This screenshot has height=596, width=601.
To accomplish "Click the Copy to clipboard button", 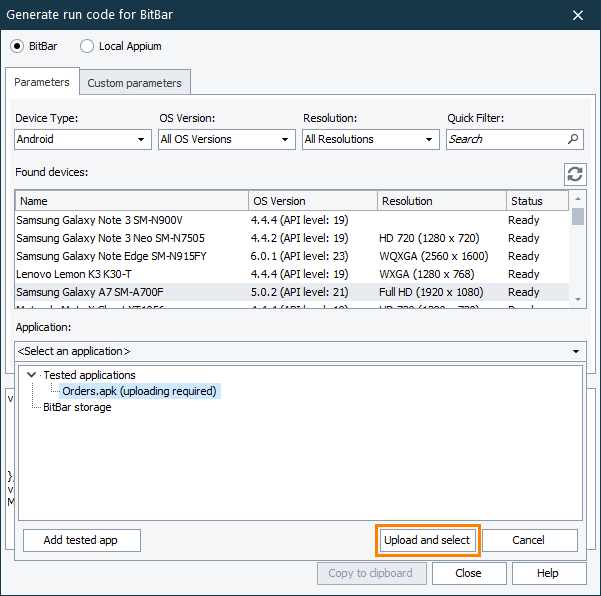I will coord(371,573).
